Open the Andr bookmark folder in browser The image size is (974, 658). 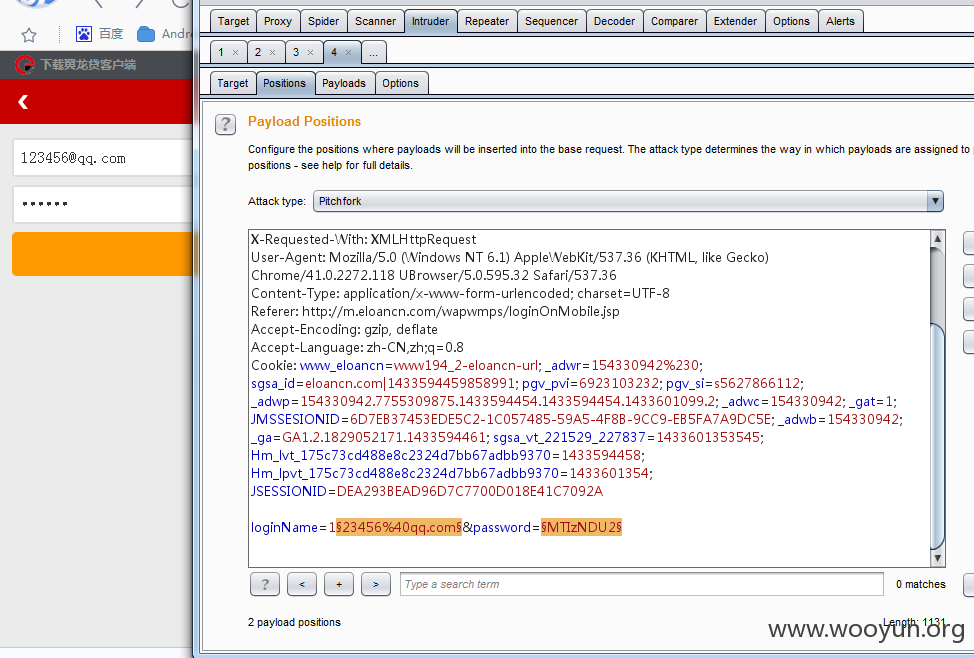[x=165, y=34]
